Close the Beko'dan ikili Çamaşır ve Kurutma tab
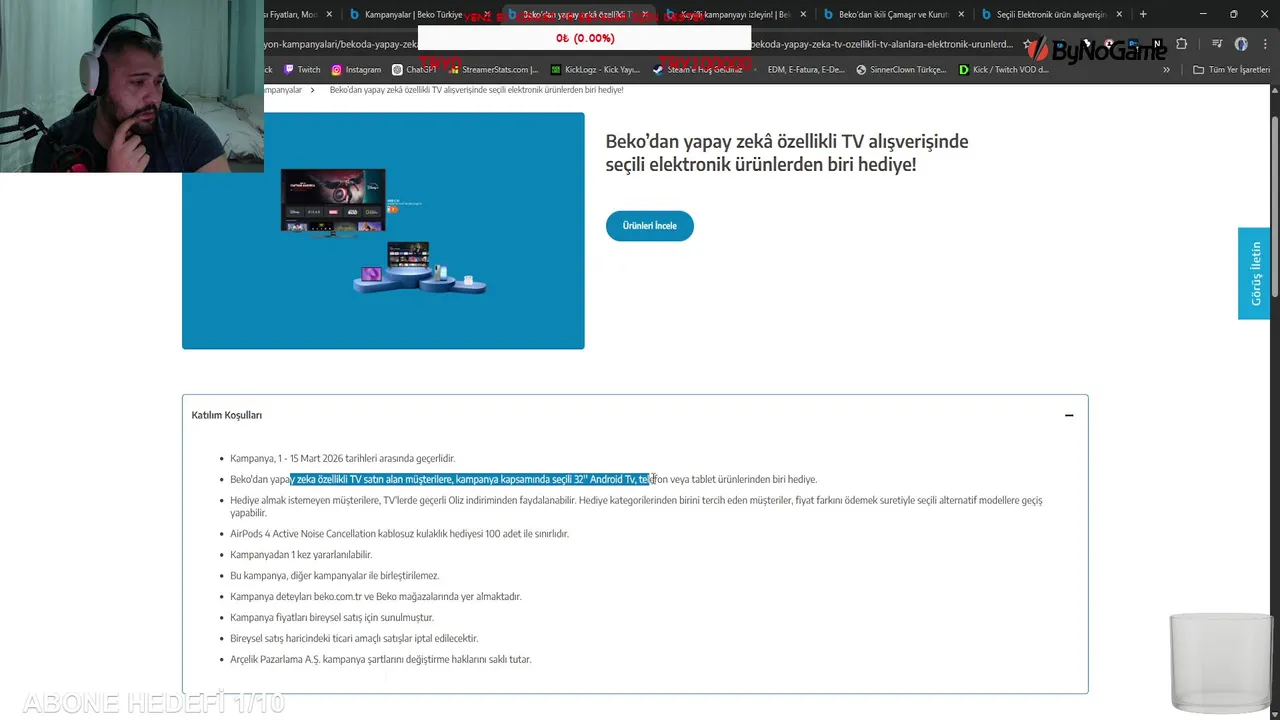Viewport: 1280px width, 720px height. coord(961,14)
